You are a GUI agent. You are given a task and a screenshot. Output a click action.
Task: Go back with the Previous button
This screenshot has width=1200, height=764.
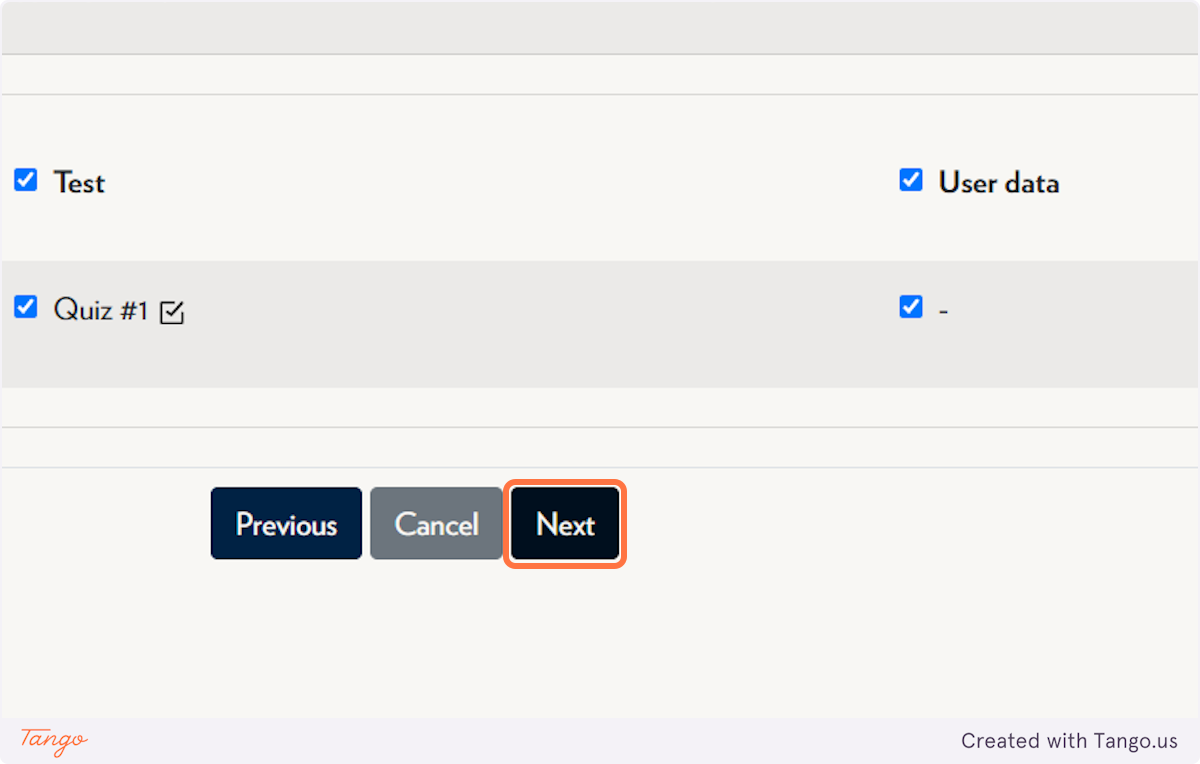click(286, 524)
